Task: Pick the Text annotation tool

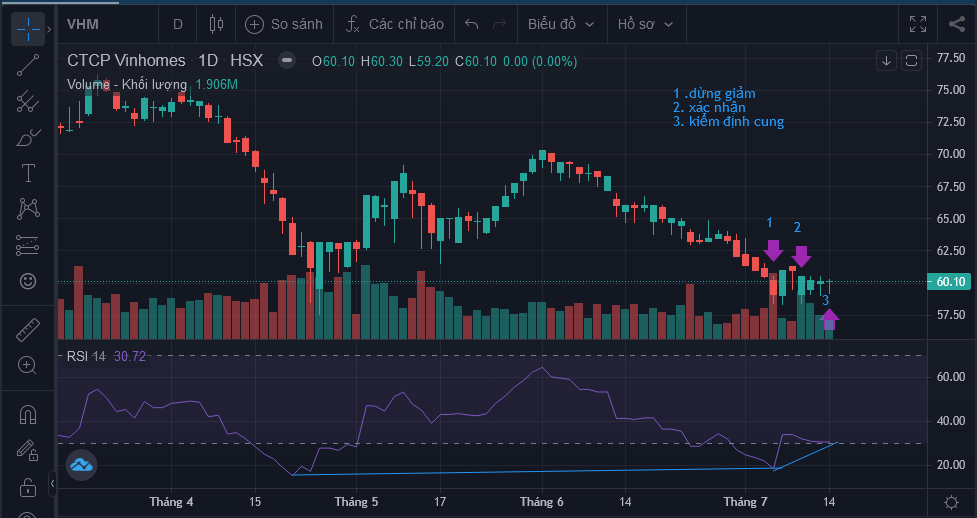Action: click(x=28, y=173)
